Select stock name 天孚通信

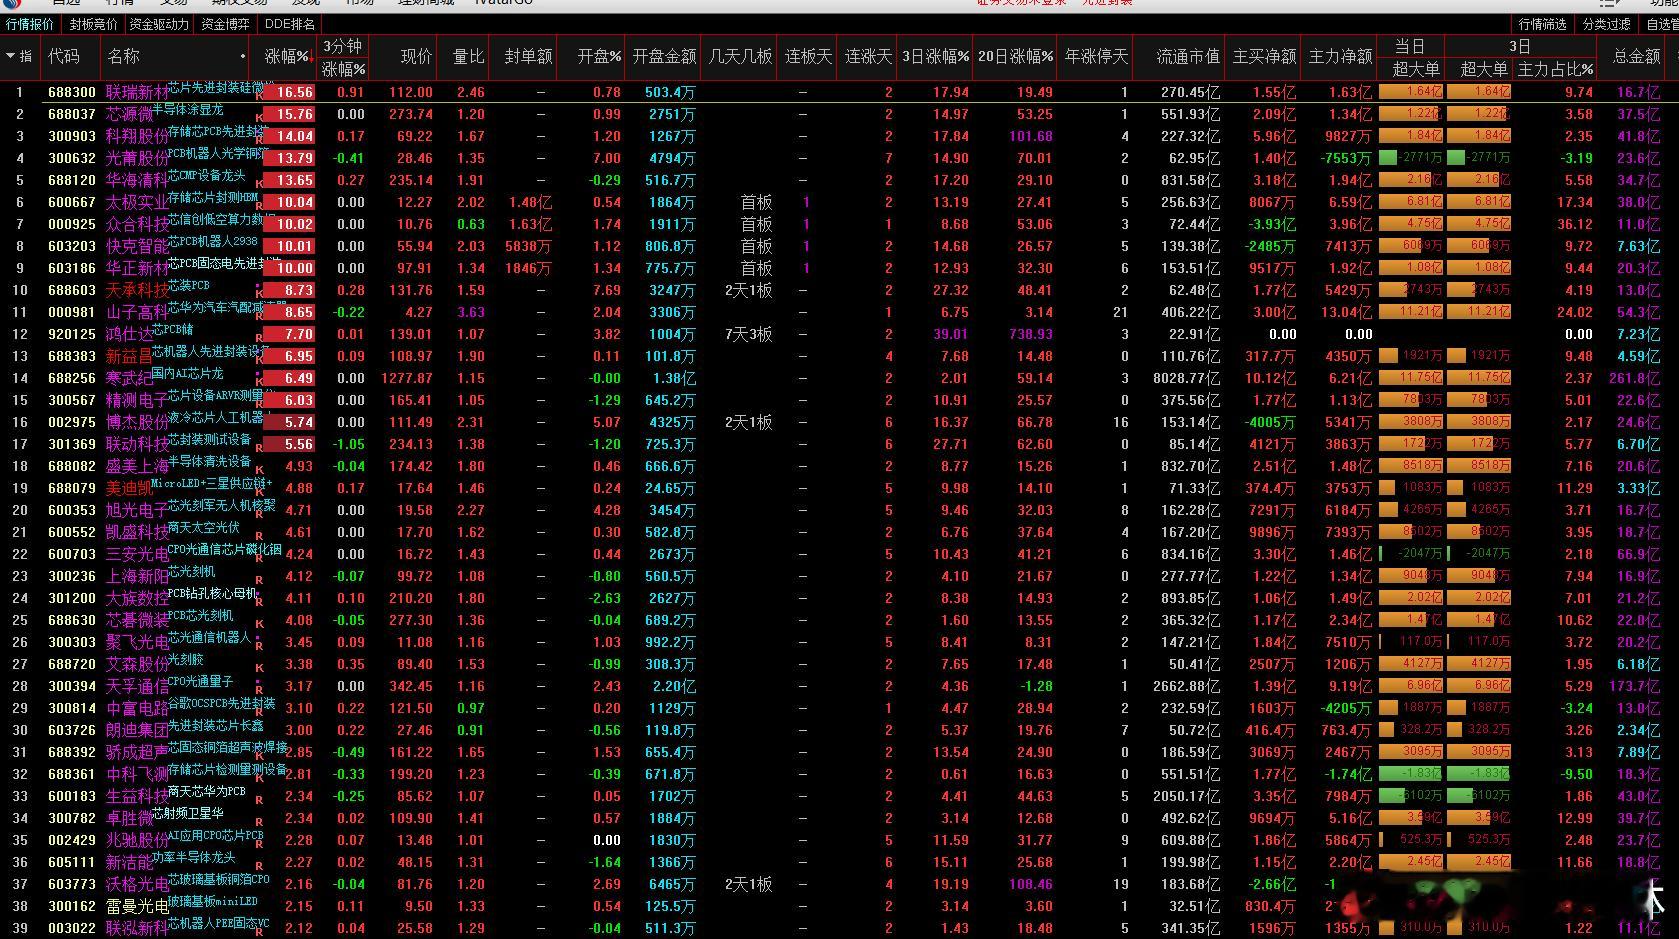pyautogui.click(x=136, y=686)
